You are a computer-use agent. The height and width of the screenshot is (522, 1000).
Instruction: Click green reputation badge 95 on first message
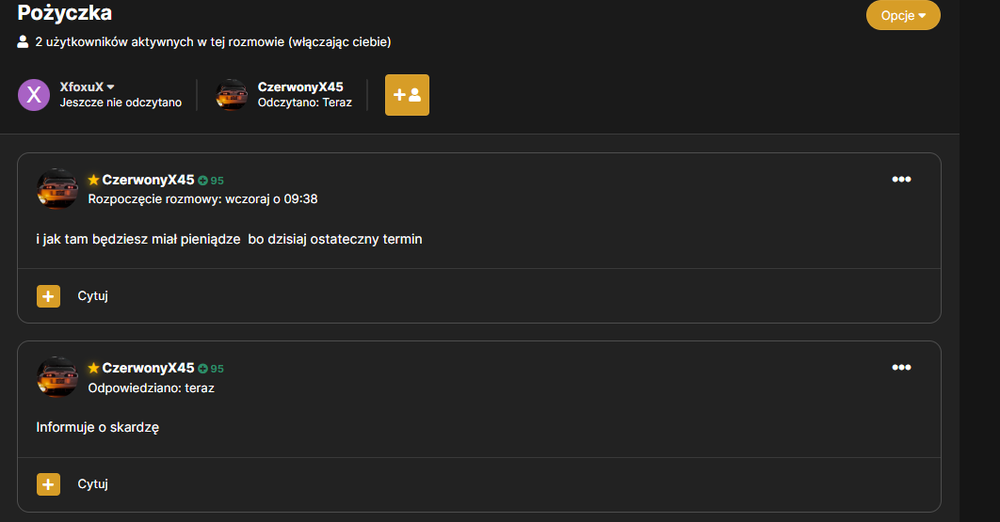pos(211,181)
